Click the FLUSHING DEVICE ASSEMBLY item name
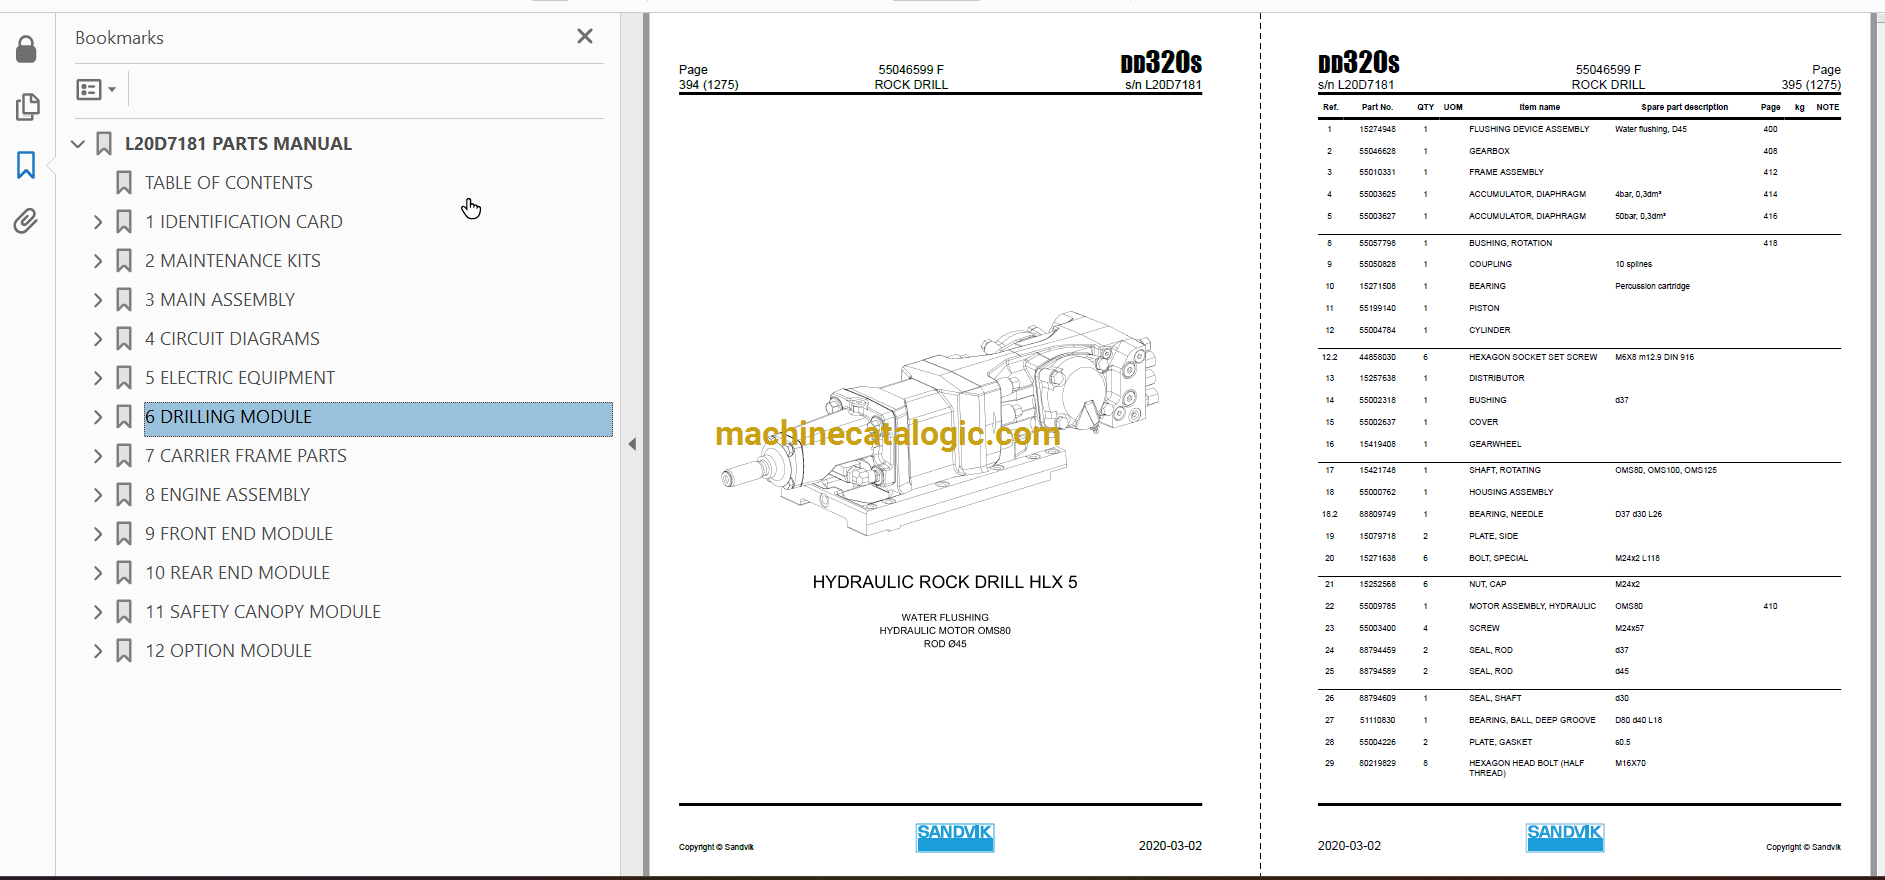The image size is (1885, 880). (1529, 129)
